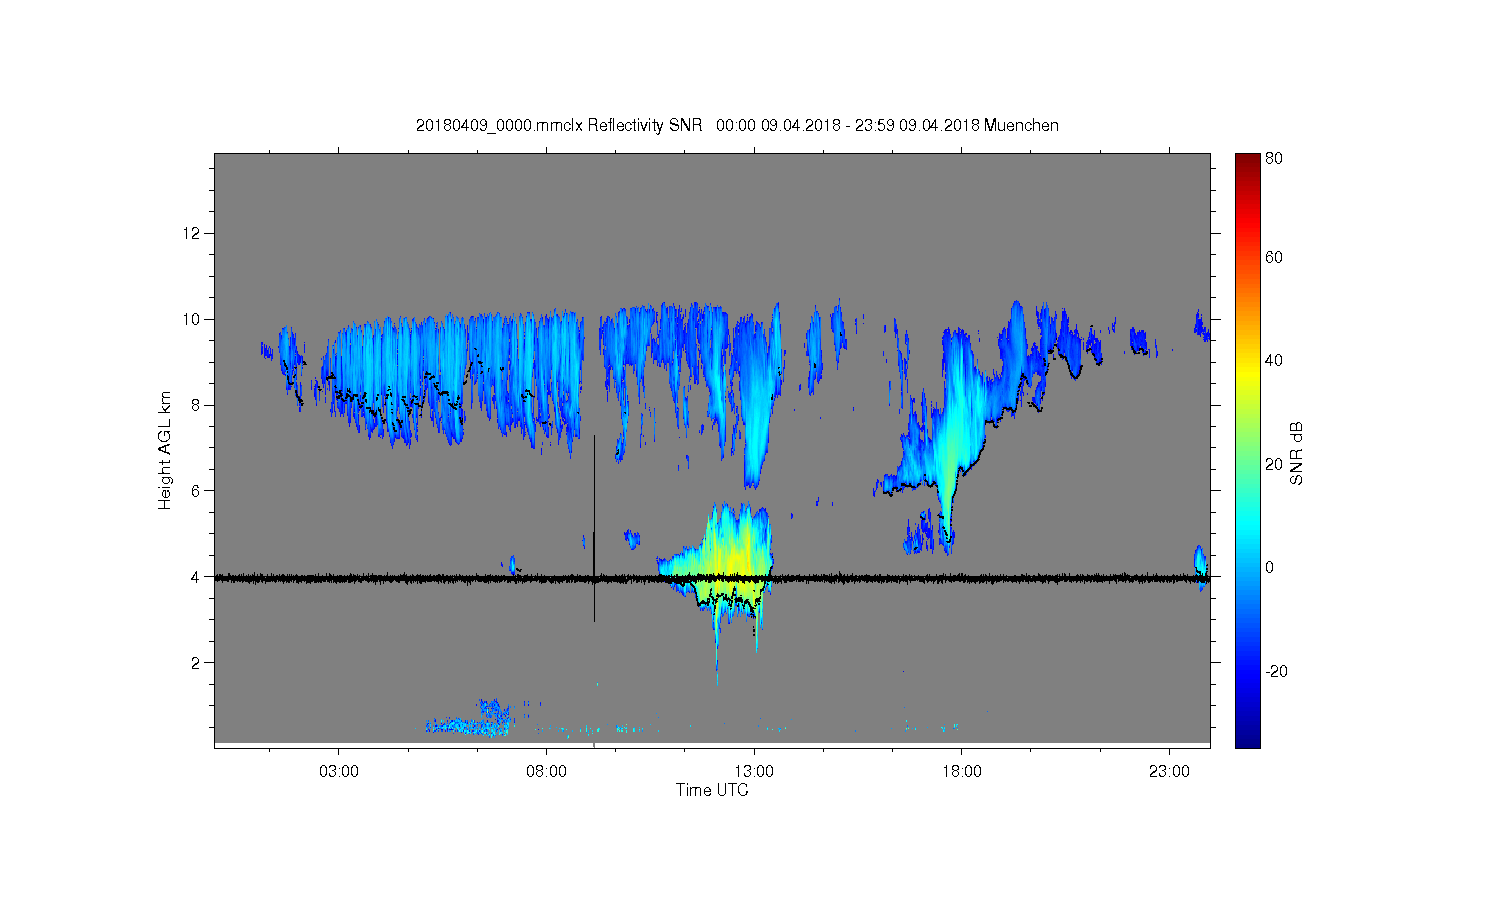Click the dark blue bottom of the colorbar
This screenshot has width=1500, height=900.
point(1247,735)
